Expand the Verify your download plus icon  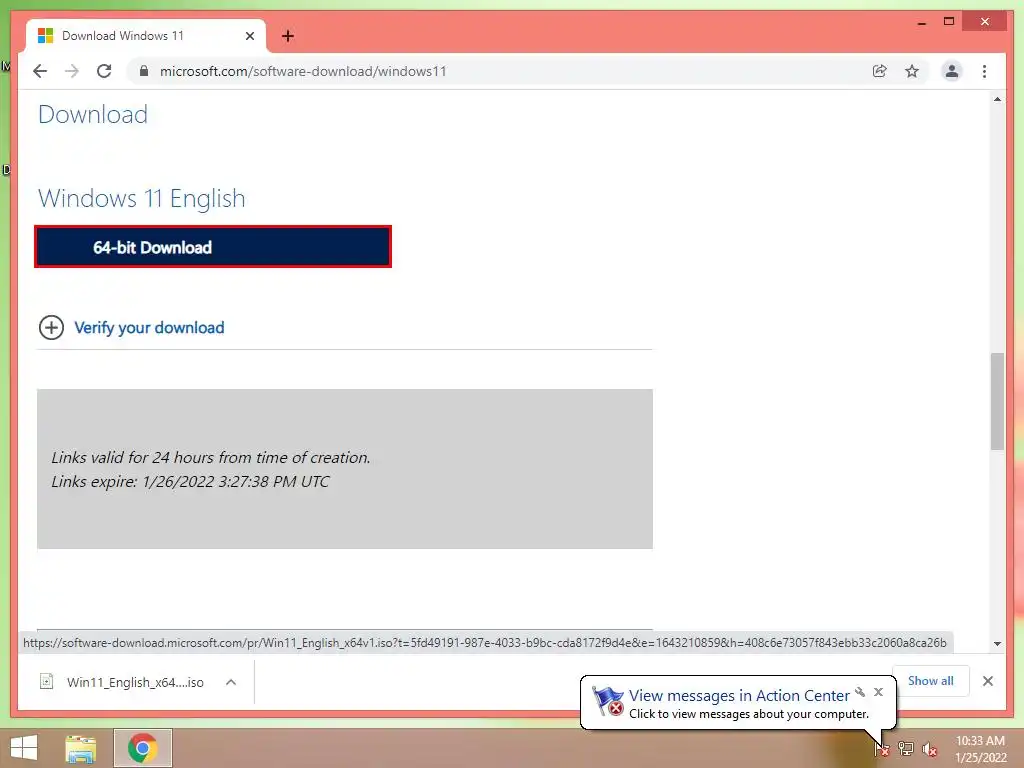(52, 327)
